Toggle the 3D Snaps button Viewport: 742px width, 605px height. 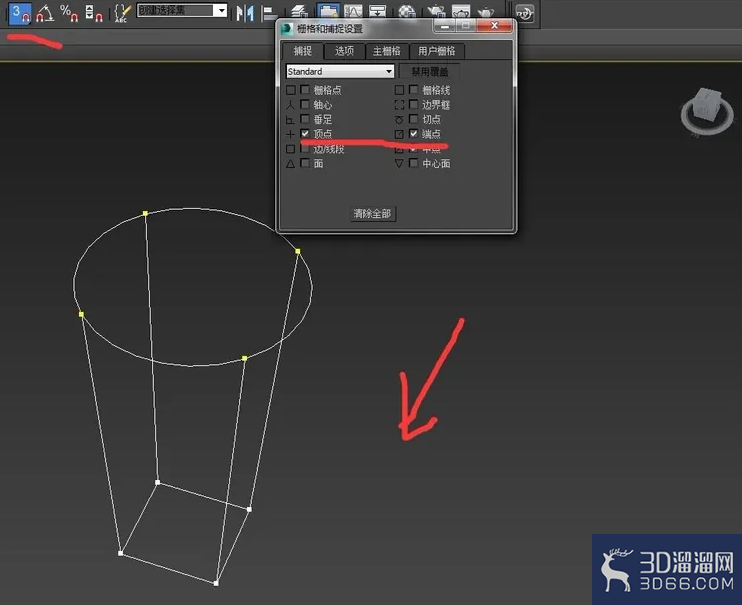[x=20, y=13]
